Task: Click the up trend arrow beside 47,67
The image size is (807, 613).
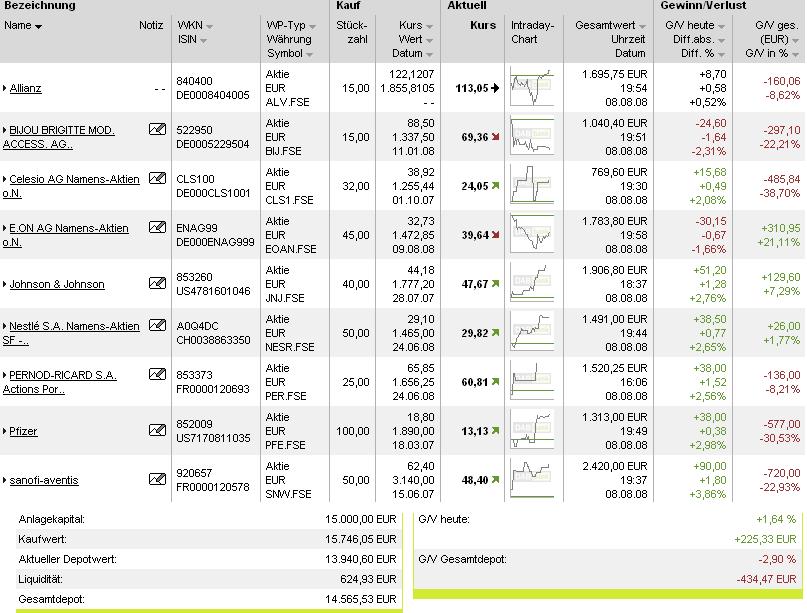Action: pos(495,284)
